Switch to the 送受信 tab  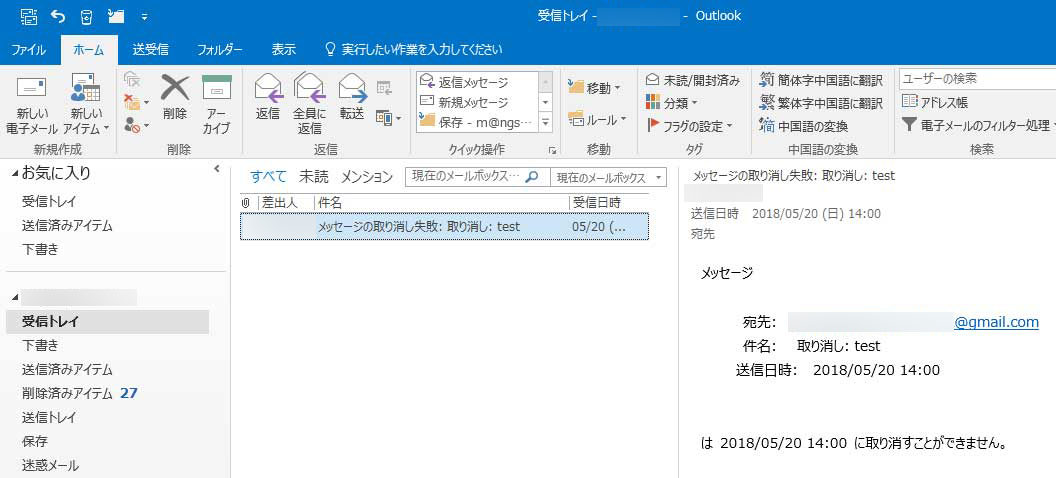(x=150, y=49)
